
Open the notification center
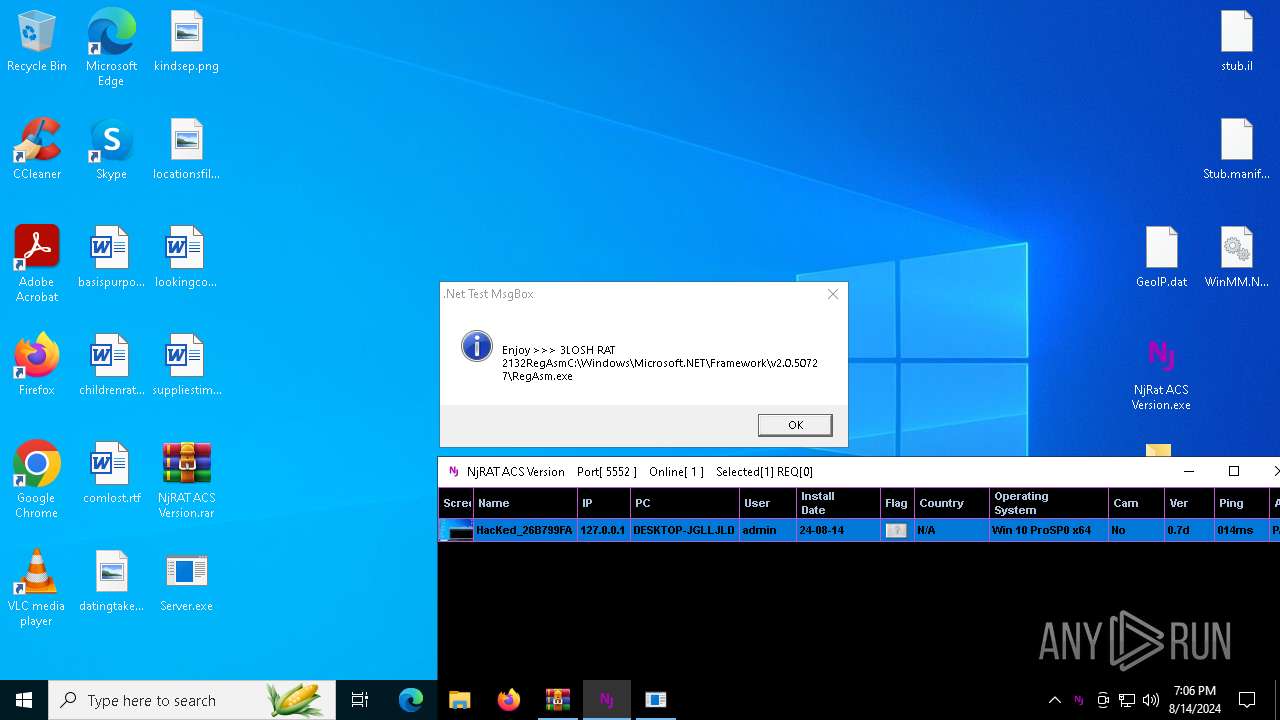[x=1247, y=700]
